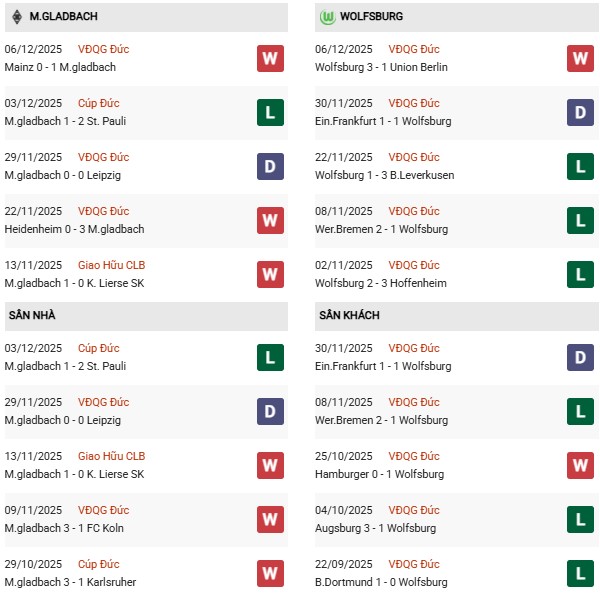Viewport: 600px width, 595px height.
Task: Open Augsburg 3 - 1 Wolfsburg match
Action: [x=376, y=528]
